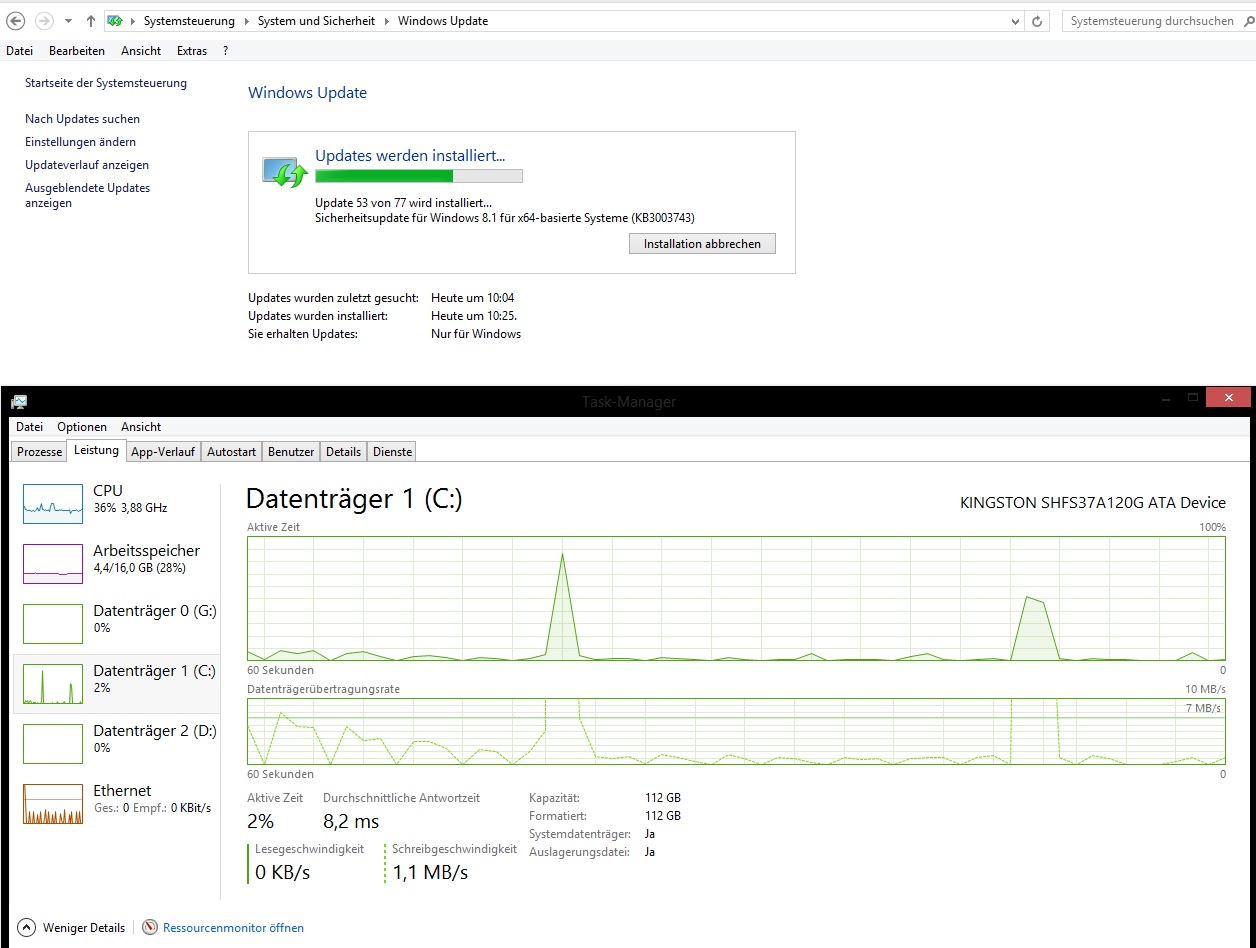Open the Task-Manager Optionen menu
Viewport: 1256px width, 948px height.
82,427
